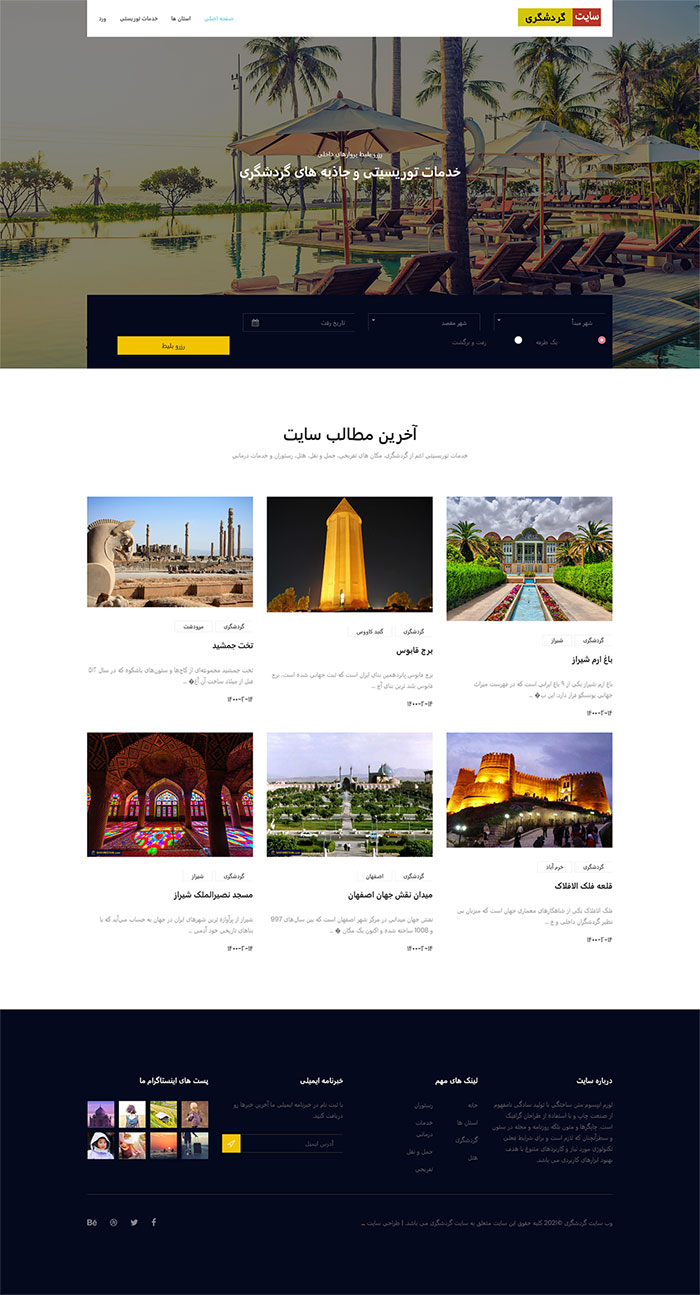Click the Behance icon in footer

tap(92, 1222)
